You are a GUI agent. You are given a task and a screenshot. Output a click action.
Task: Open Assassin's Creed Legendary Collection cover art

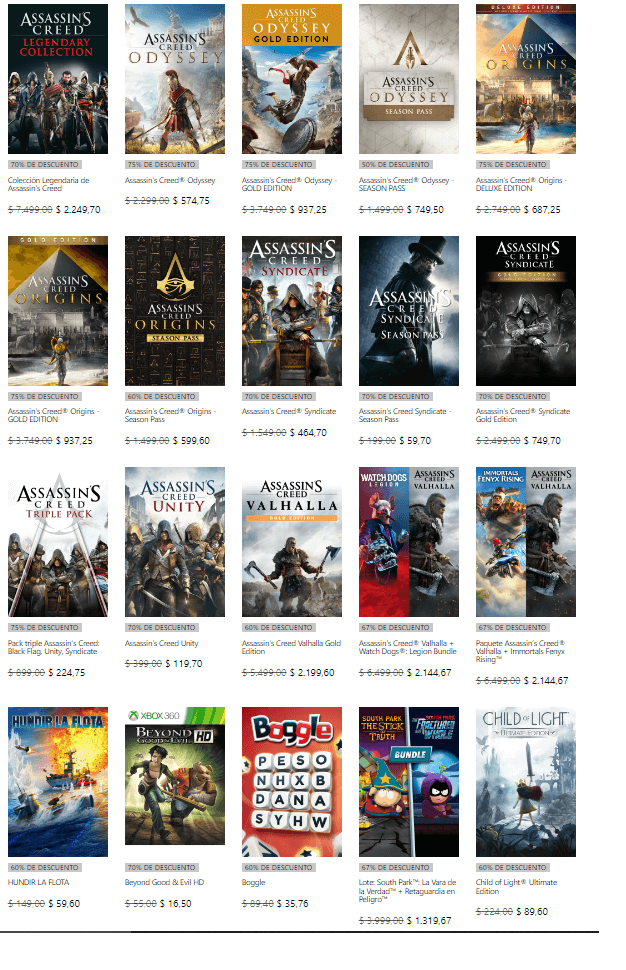58,79
